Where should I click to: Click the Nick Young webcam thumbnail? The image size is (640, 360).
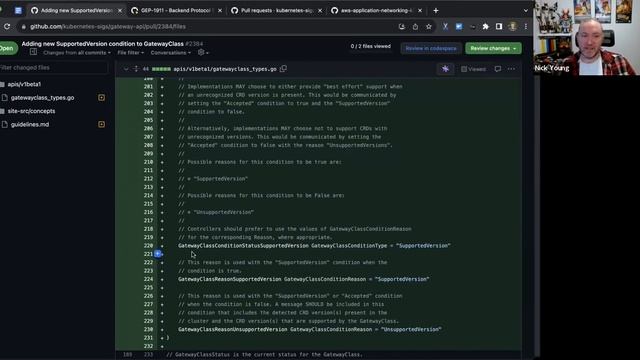pos(587,38)
